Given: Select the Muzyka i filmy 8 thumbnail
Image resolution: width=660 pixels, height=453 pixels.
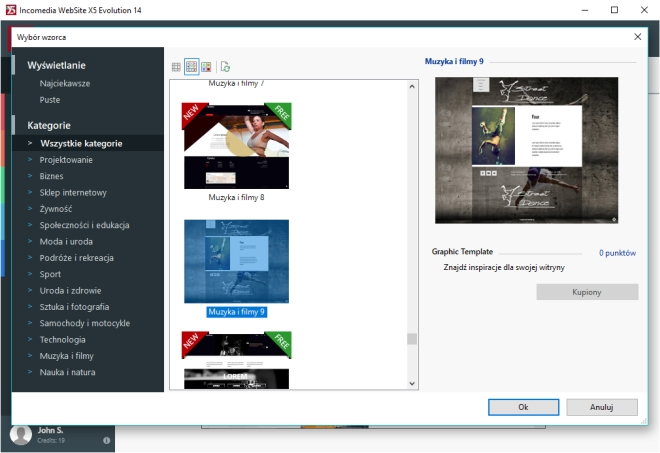Looking at the screenshot, I should click(x=236, y=146).
